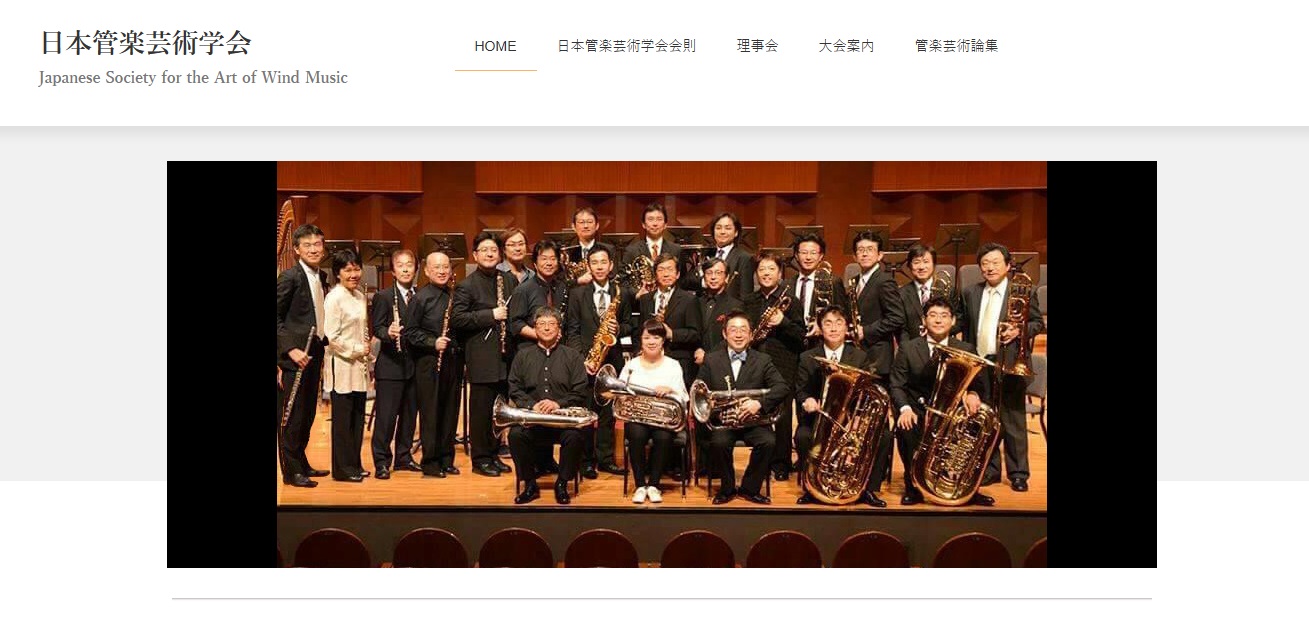This screenshot has height=620, width=1309.
Task: Click the red auditorium seats below the stage
Action: click(662, 548)
